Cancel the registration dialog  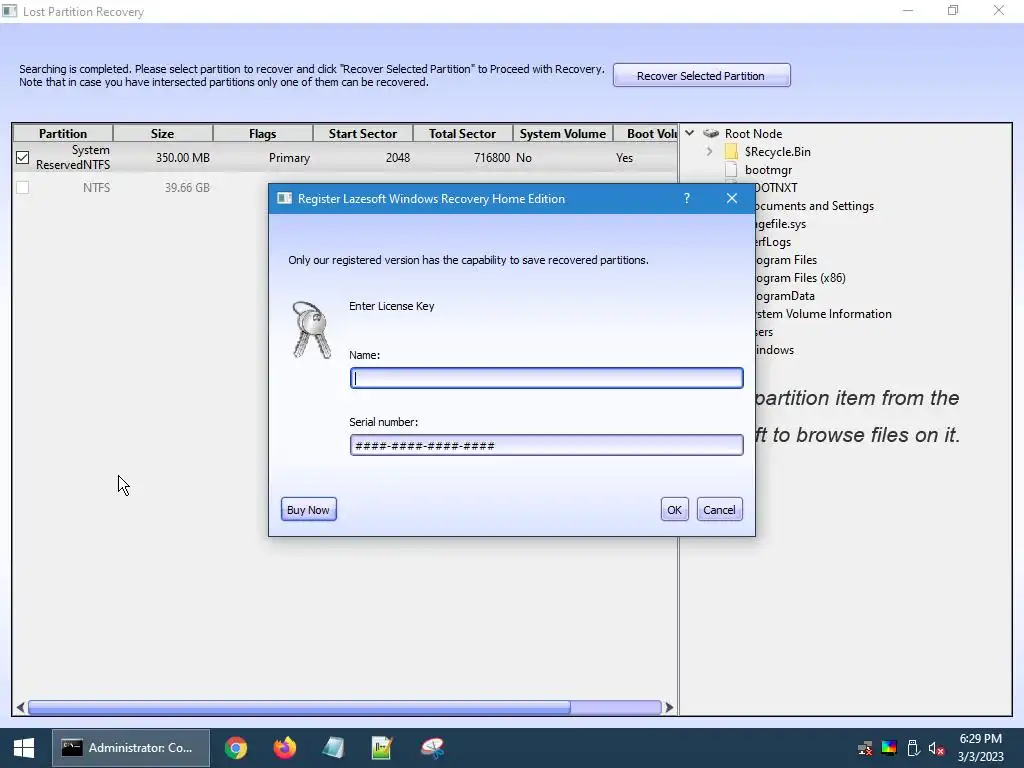click(x=719, y=510)
